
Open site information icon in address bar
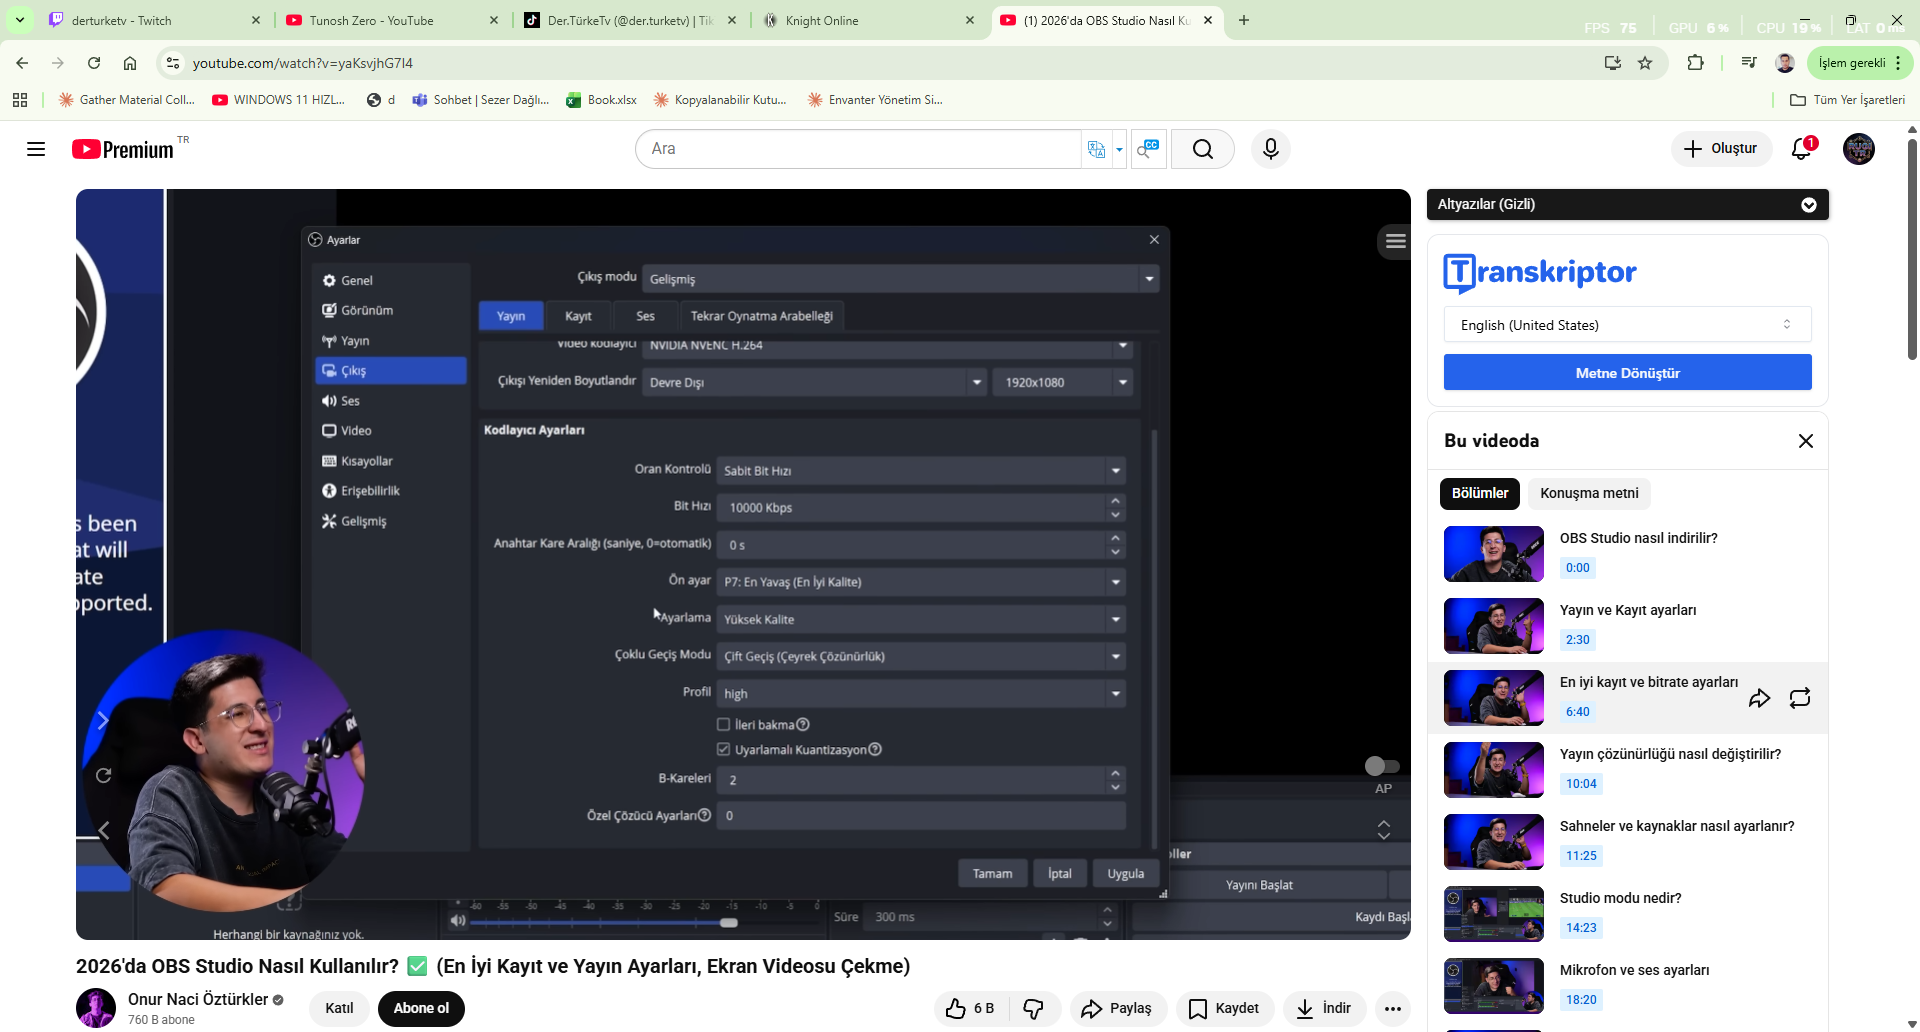pyautogui.click(x=173, y=63)
